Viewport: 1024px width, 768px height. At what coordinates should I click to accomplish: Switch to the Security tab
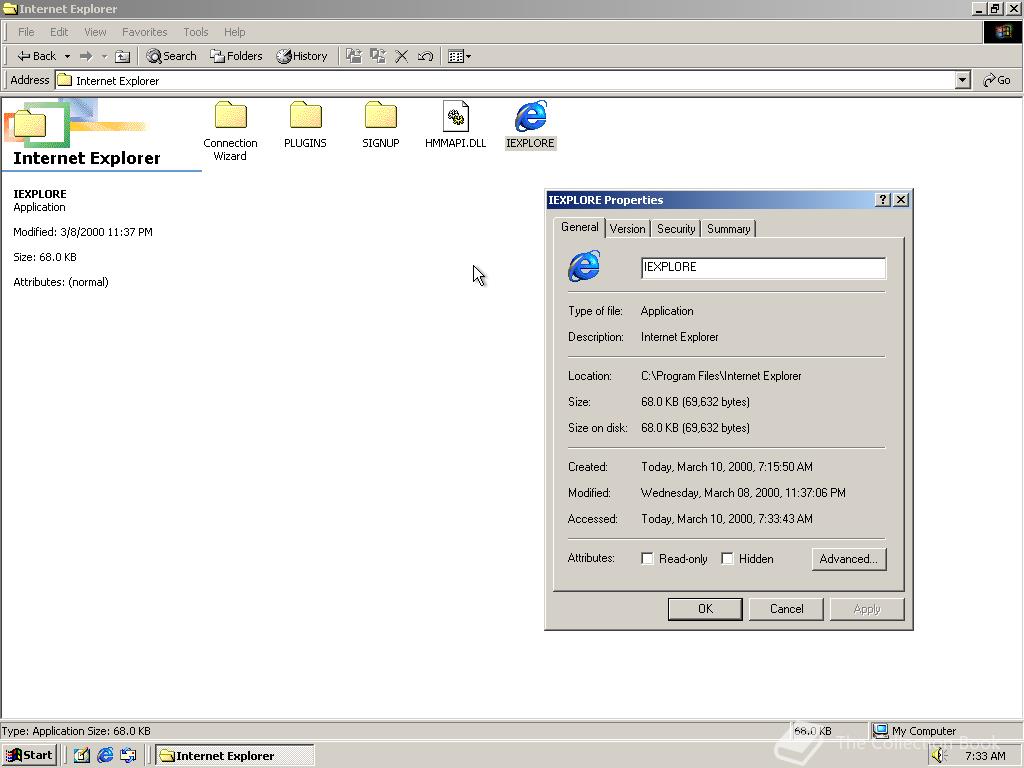(676, 229)
